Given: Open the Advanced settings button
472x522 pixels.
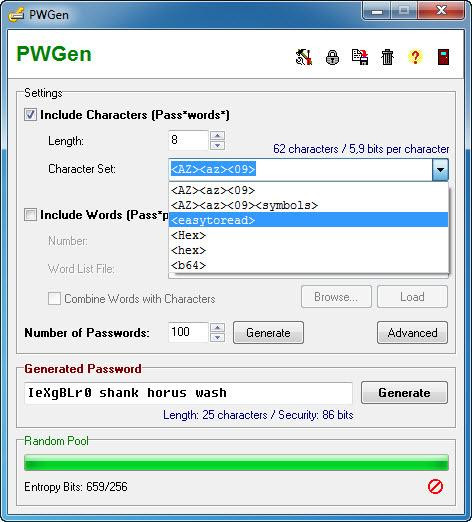Looking at the screenshot, I should pos(412,333).
